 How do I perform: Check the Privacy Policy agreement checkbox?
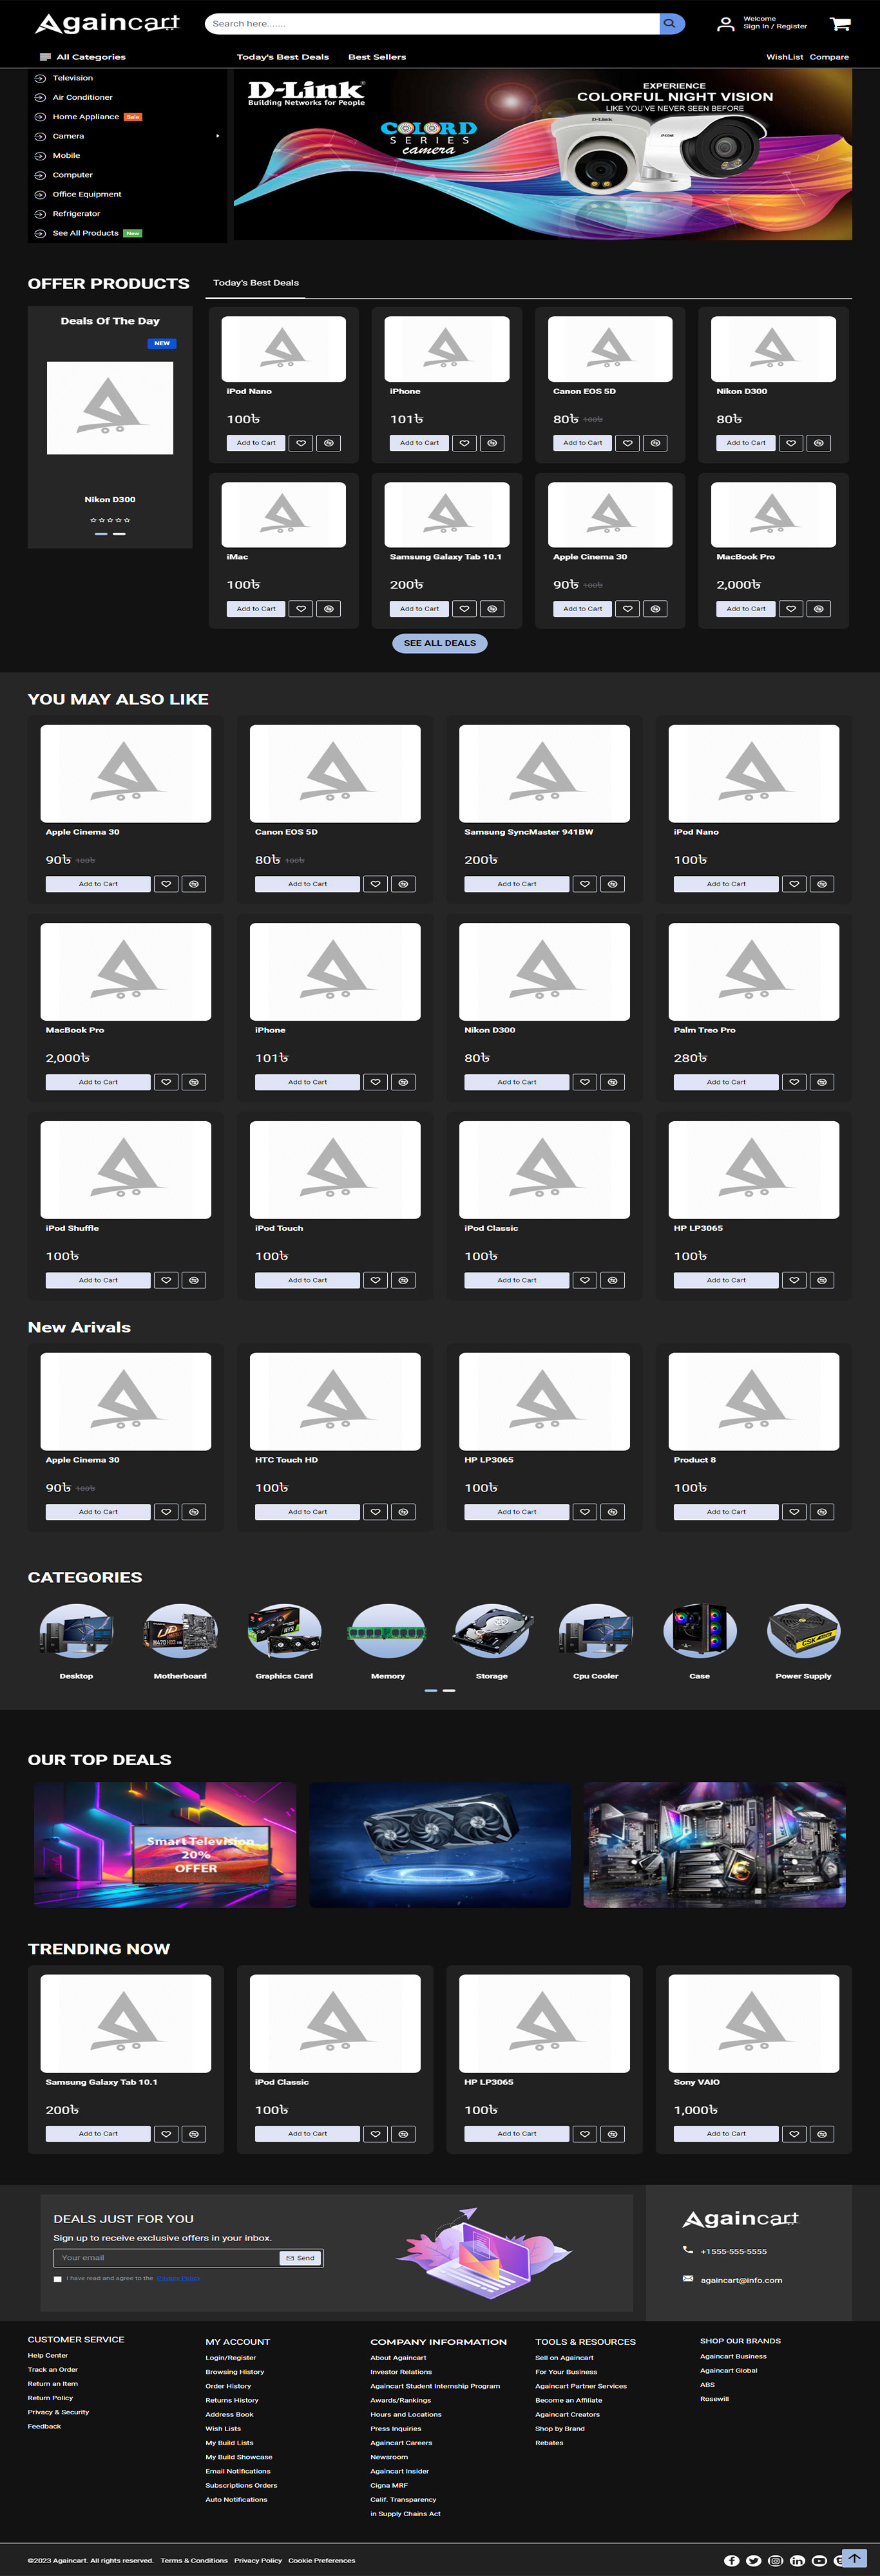(57, 2279)
